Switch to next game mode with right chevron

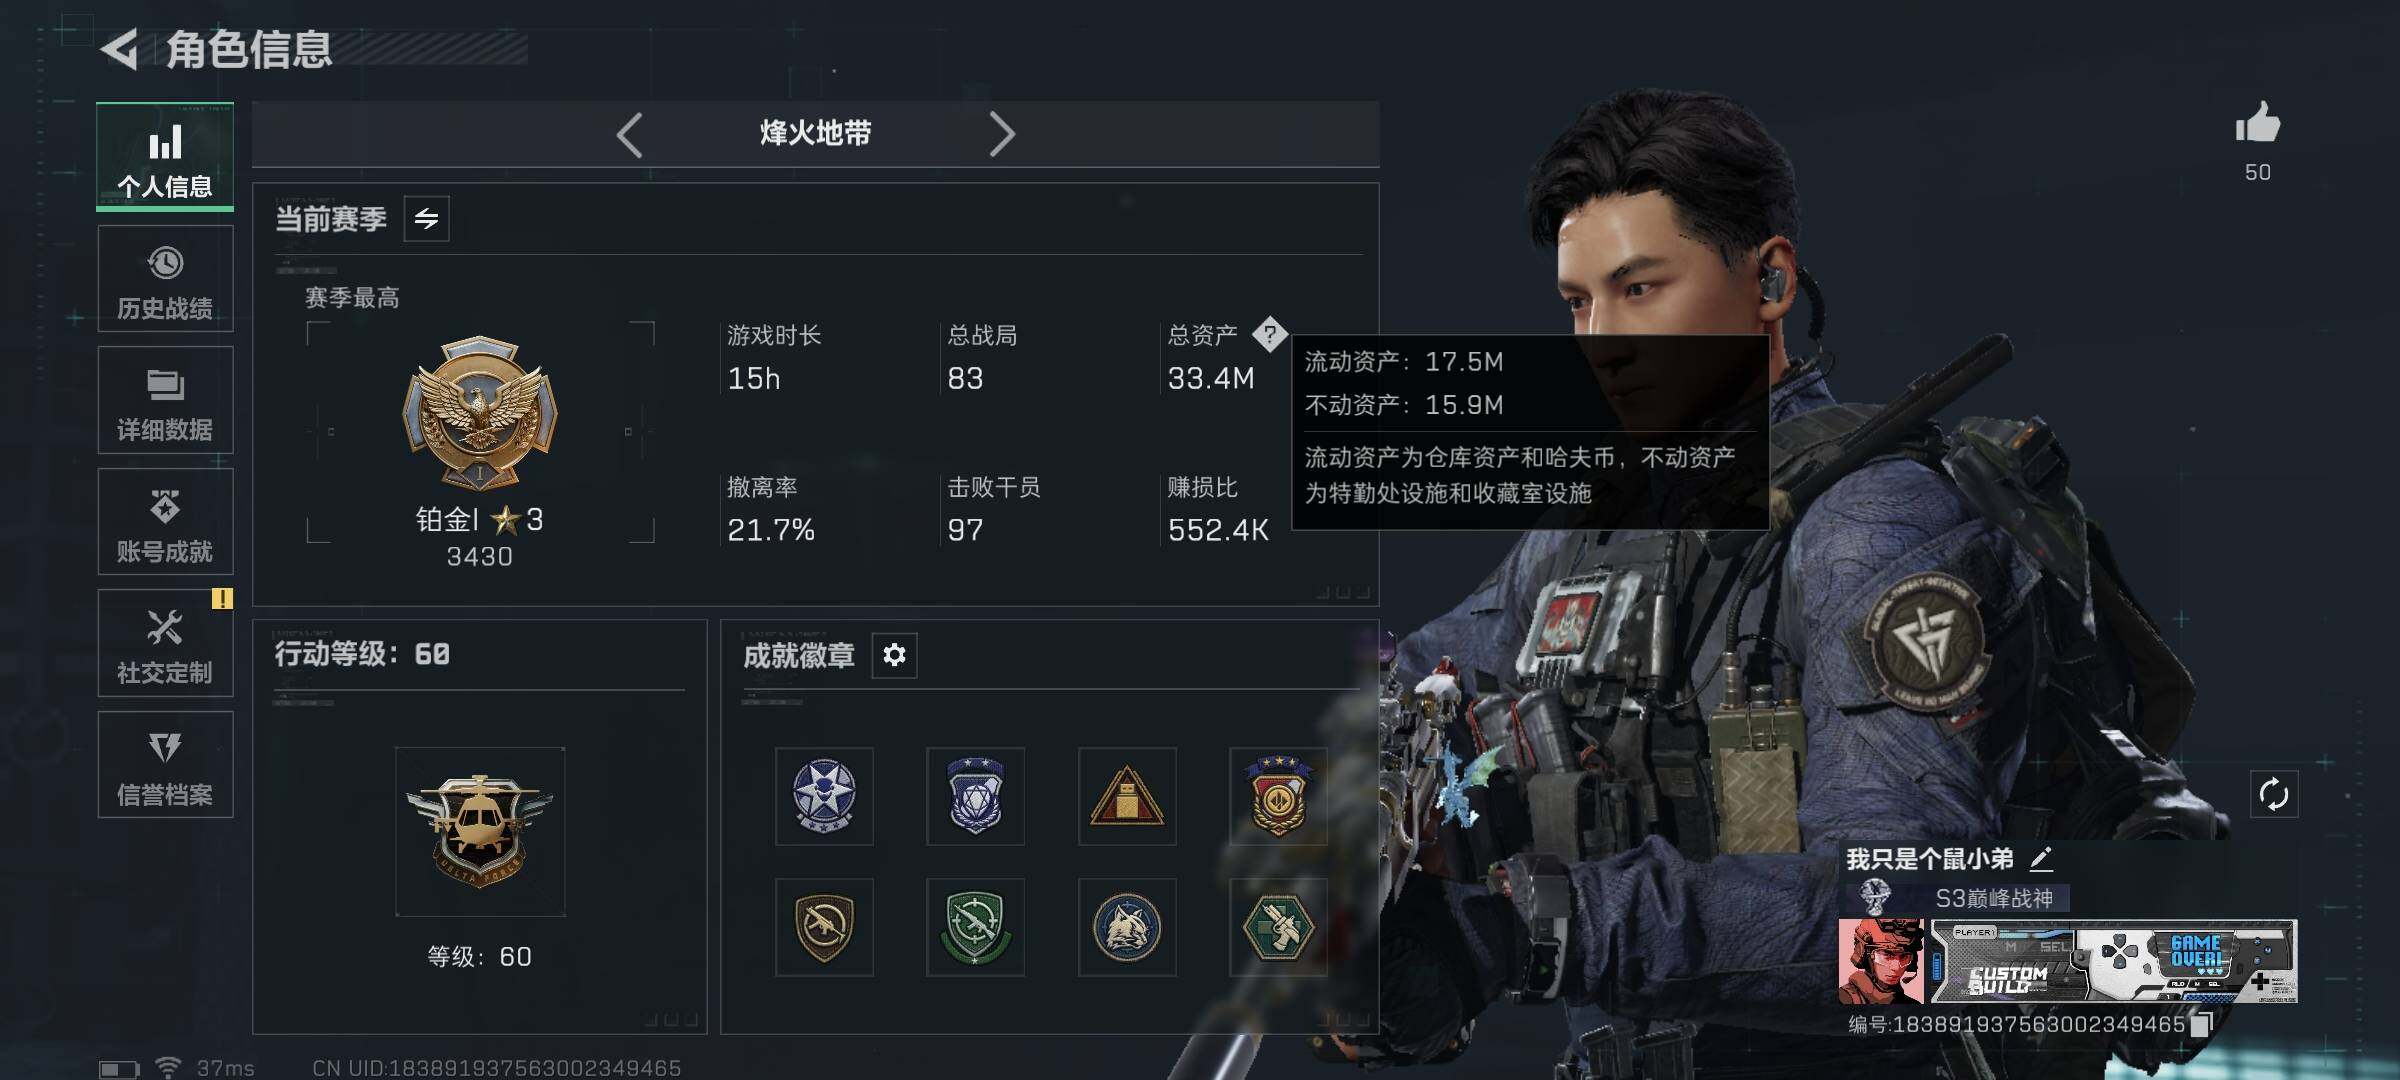click(1002, 134)
